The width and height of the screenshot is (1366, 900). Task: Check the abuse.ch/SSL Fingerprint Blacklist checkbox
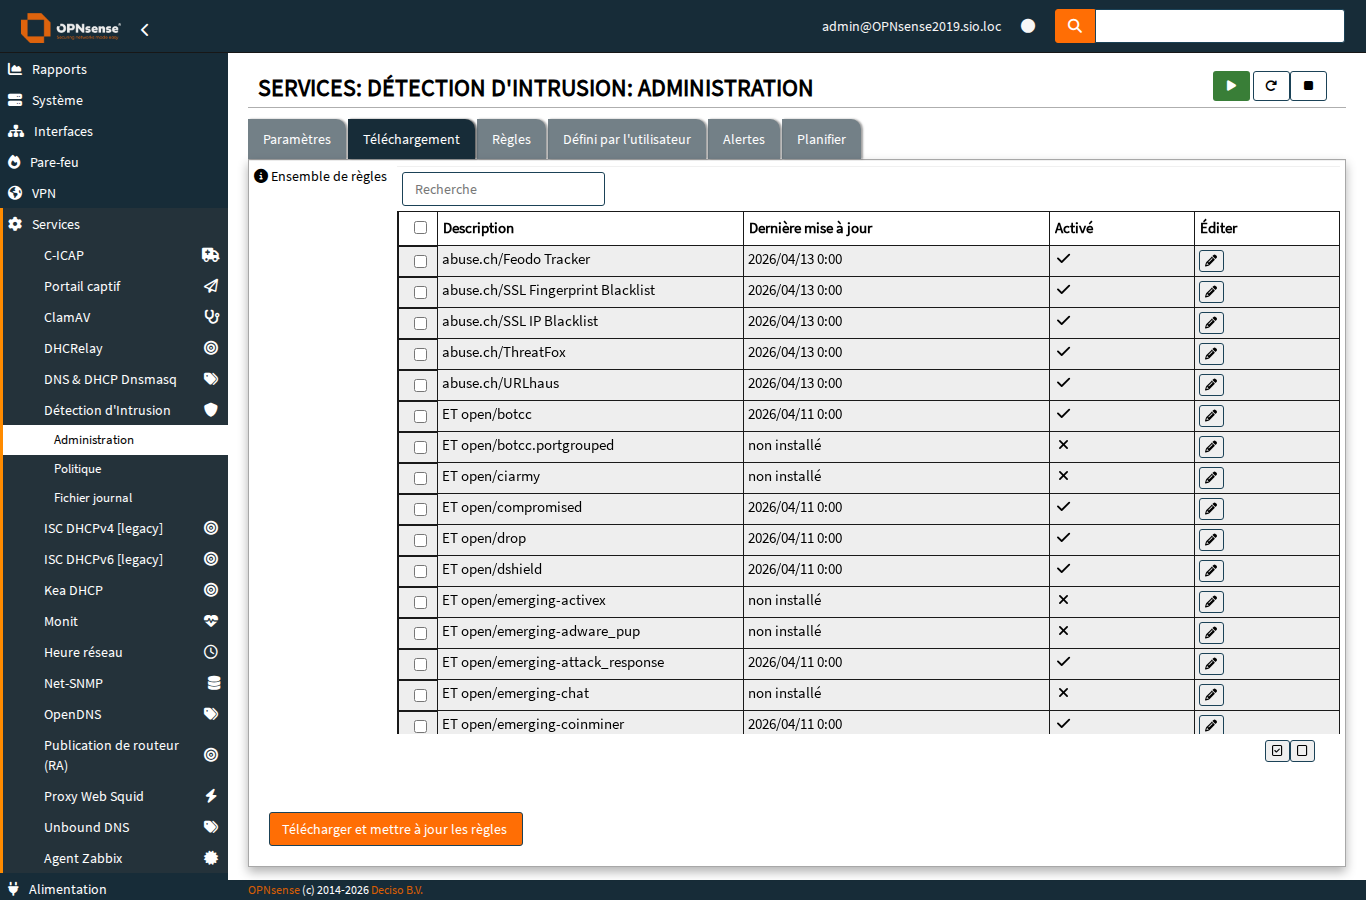420,292
